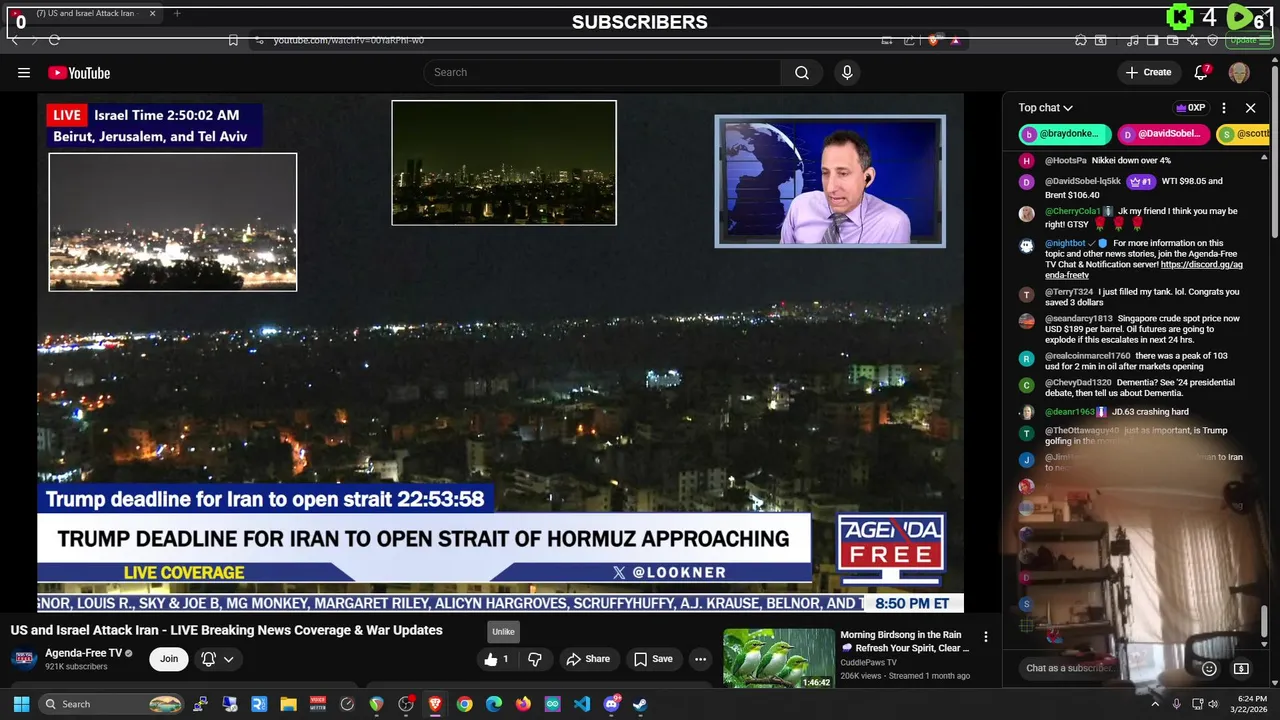
Task: Open the Agenda-Free TV channel name
Action: tap(83, 653)
